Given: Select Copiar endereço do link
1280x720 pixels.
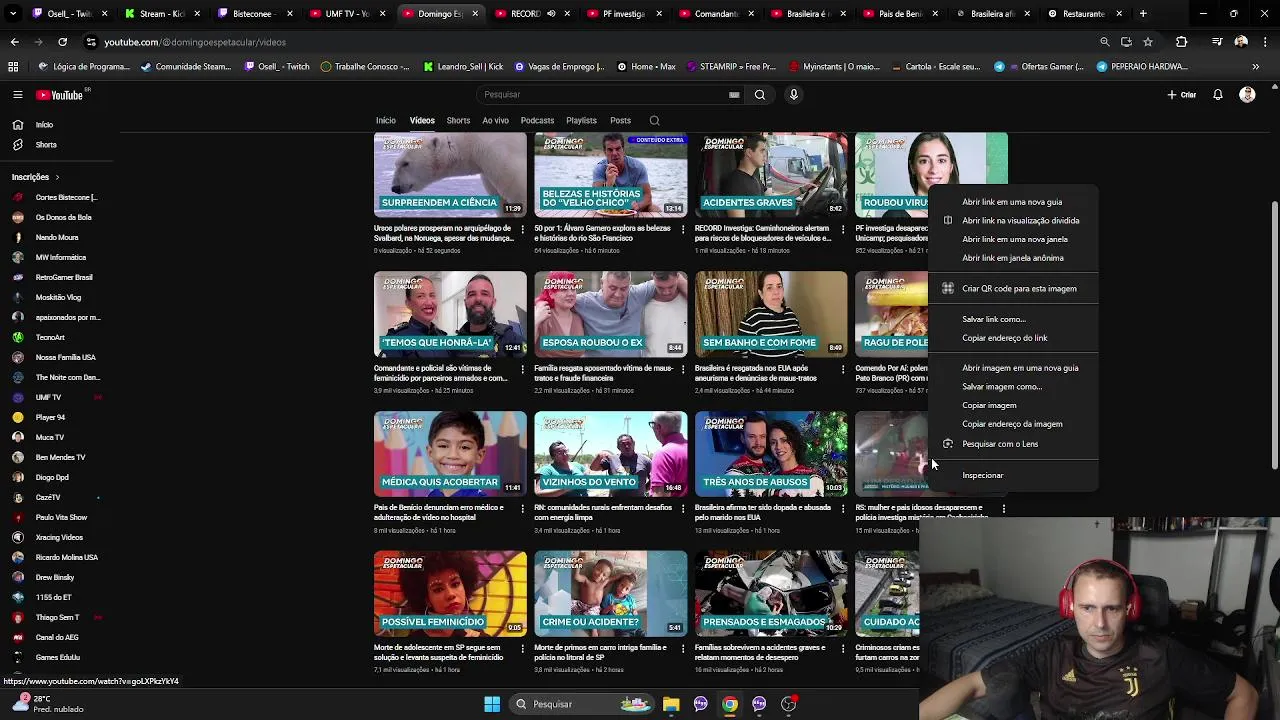Looking at the screenshot, I should point(1013,338).
